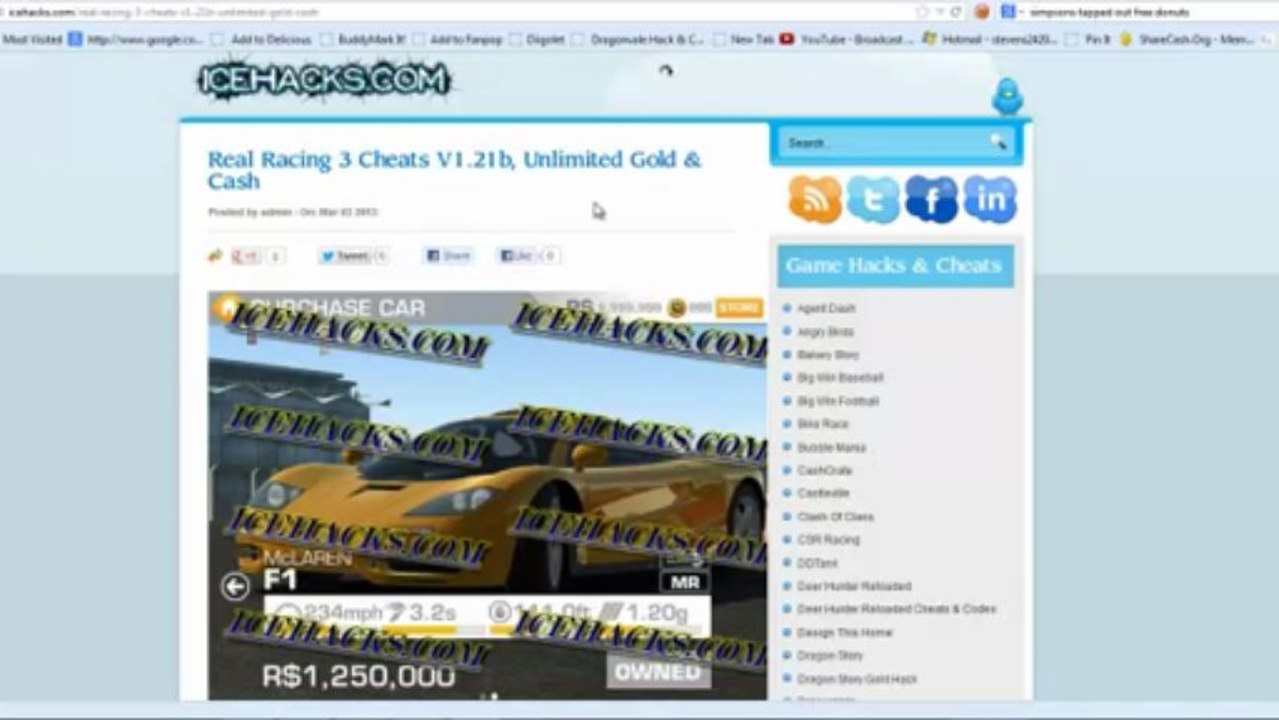The width and height of the screenshot is (1279, 720).
Task: Open the address bar history dropdown arrow
Action: 940,12
